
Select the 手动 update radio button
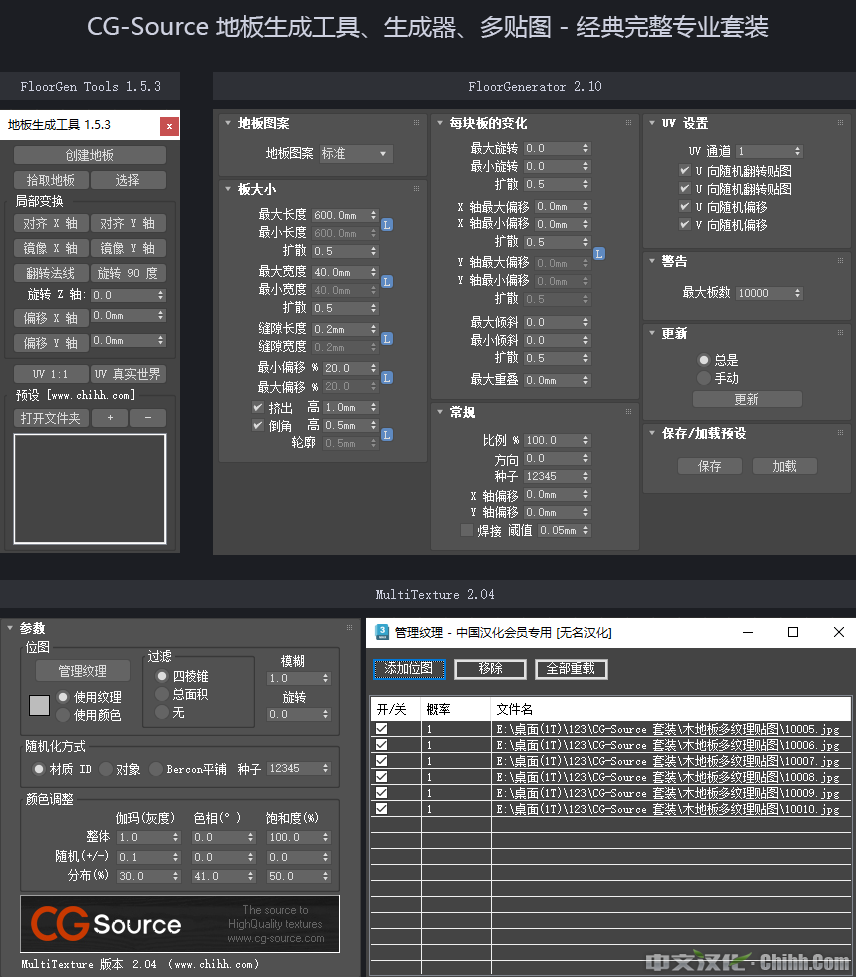coord(705,376)
